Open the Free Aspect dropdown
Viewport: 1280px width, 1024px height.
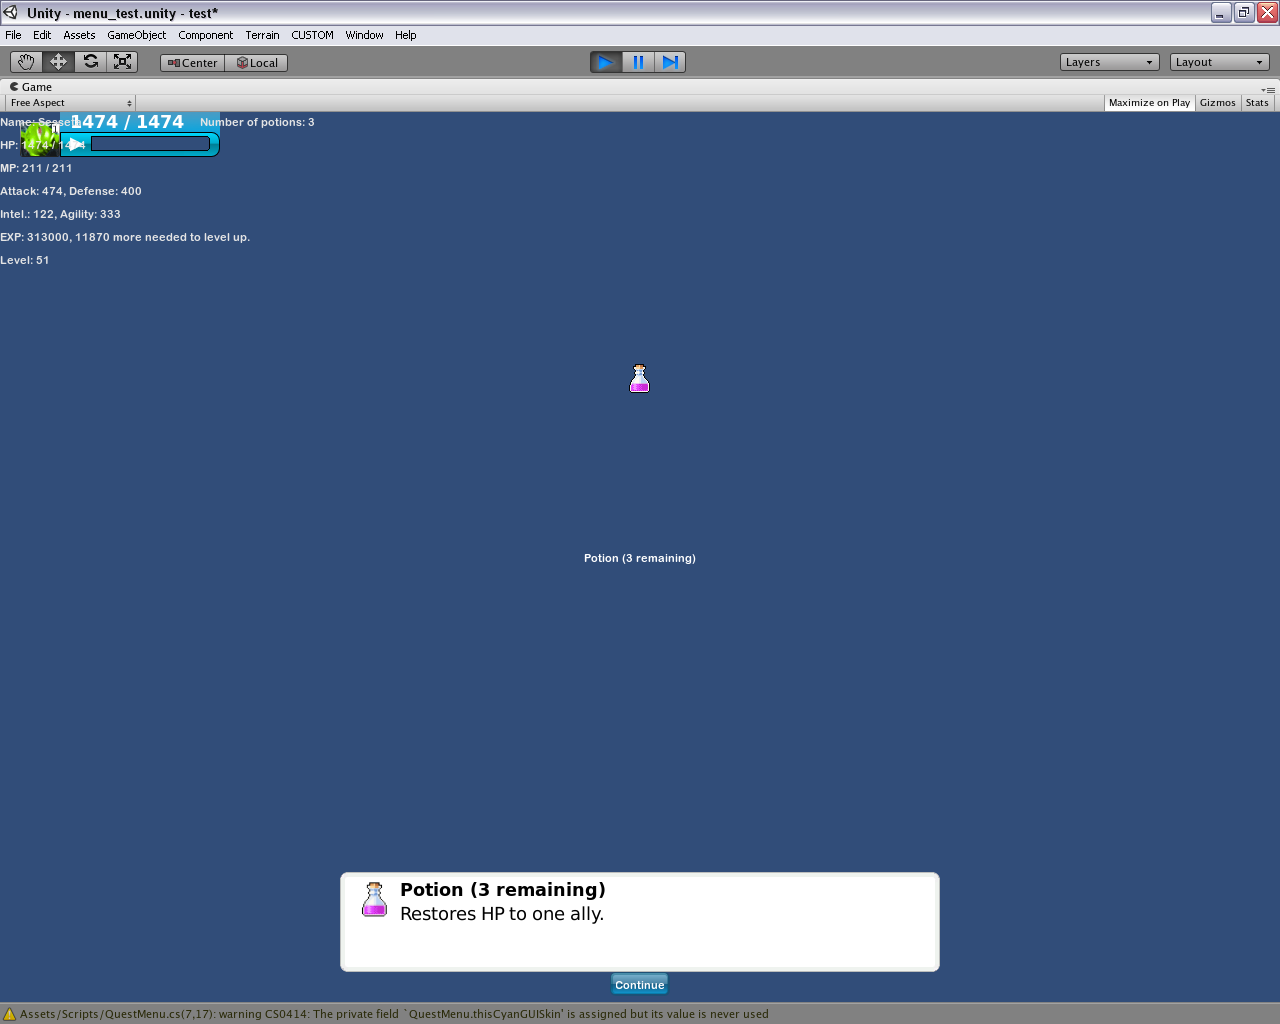[71, 103]
